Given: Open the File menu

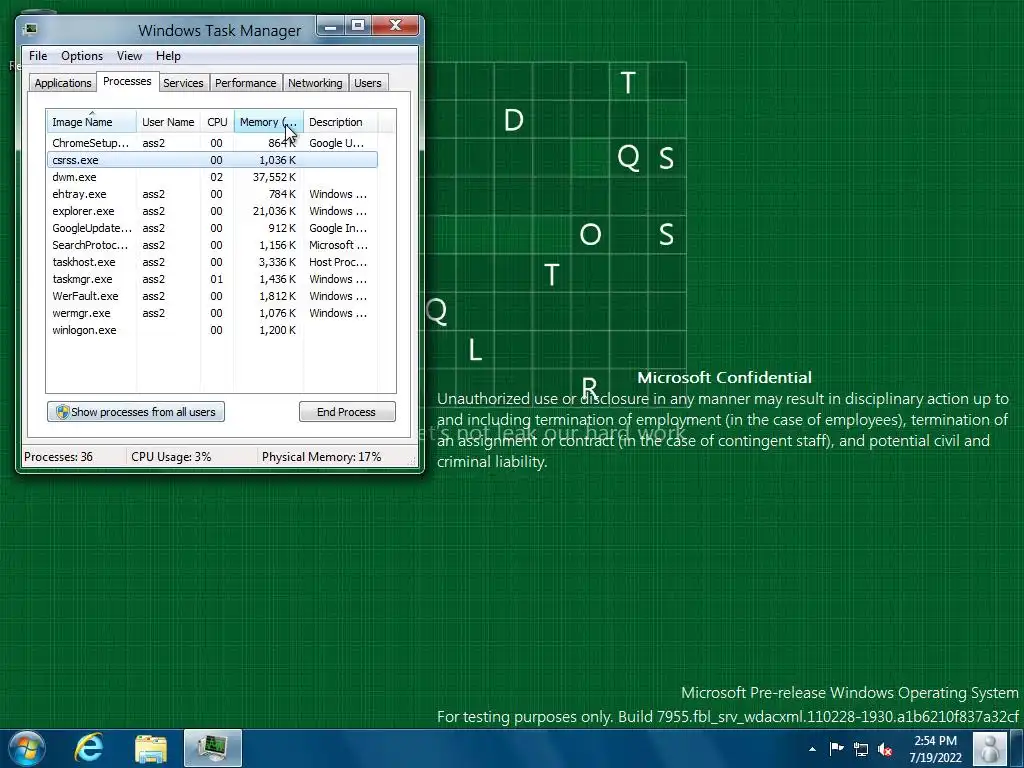Looking at the screenshot, I should pyautogui.click(x=38, y=56).
